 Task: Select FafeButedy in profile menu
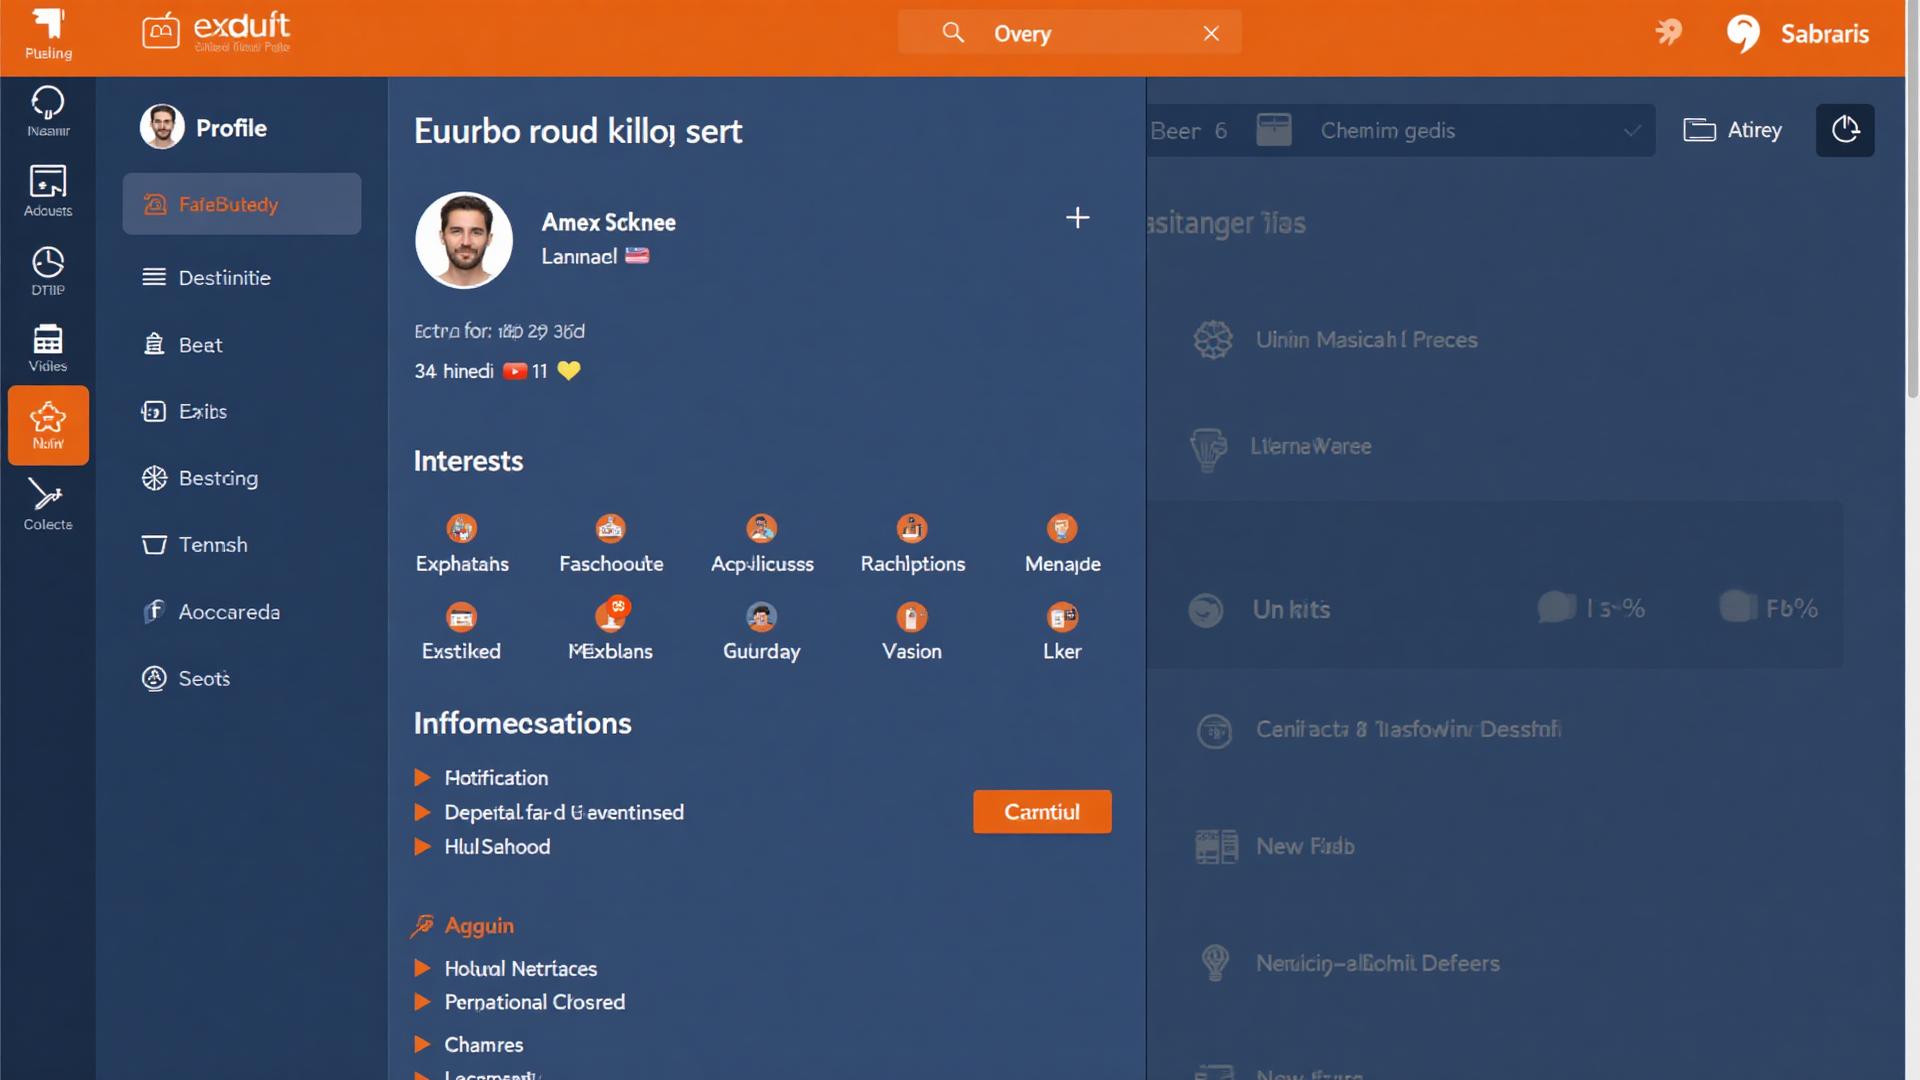pyautogui.click(x=242, y=204)
